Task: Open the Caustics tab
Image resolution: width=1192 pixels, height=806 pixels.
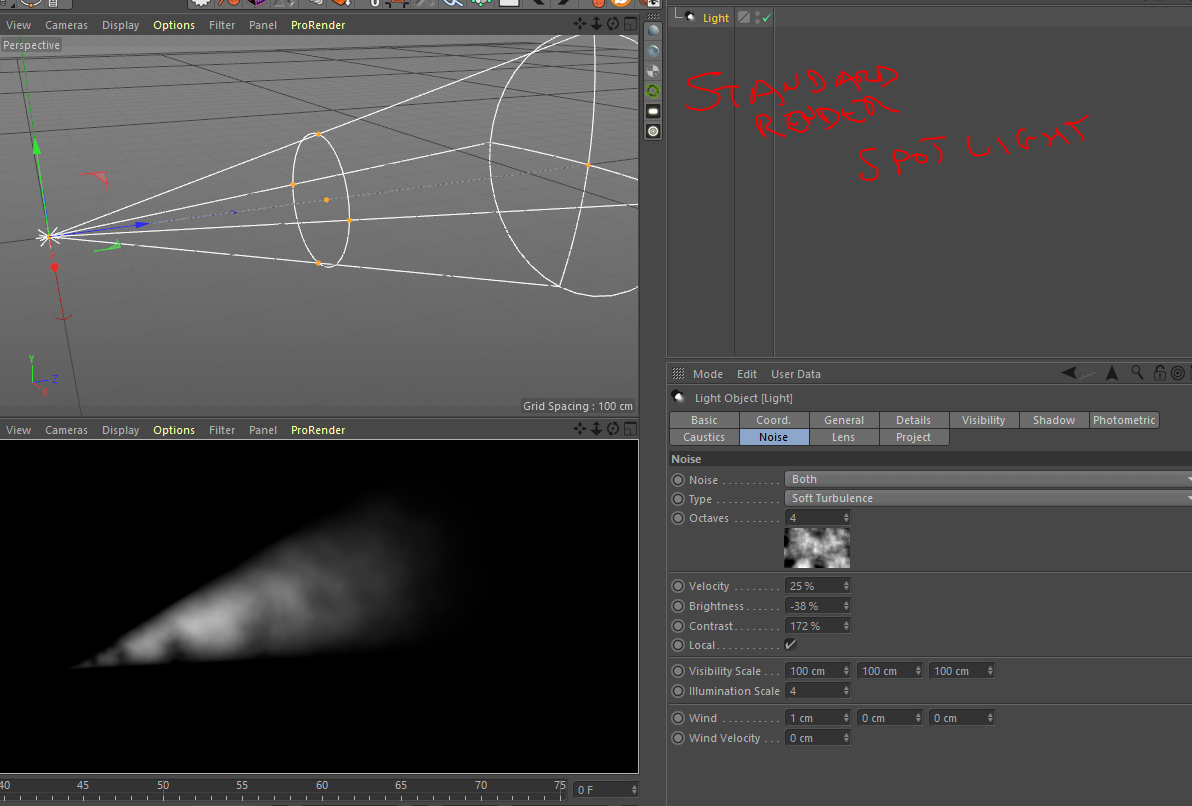Action: coord(704,437)
